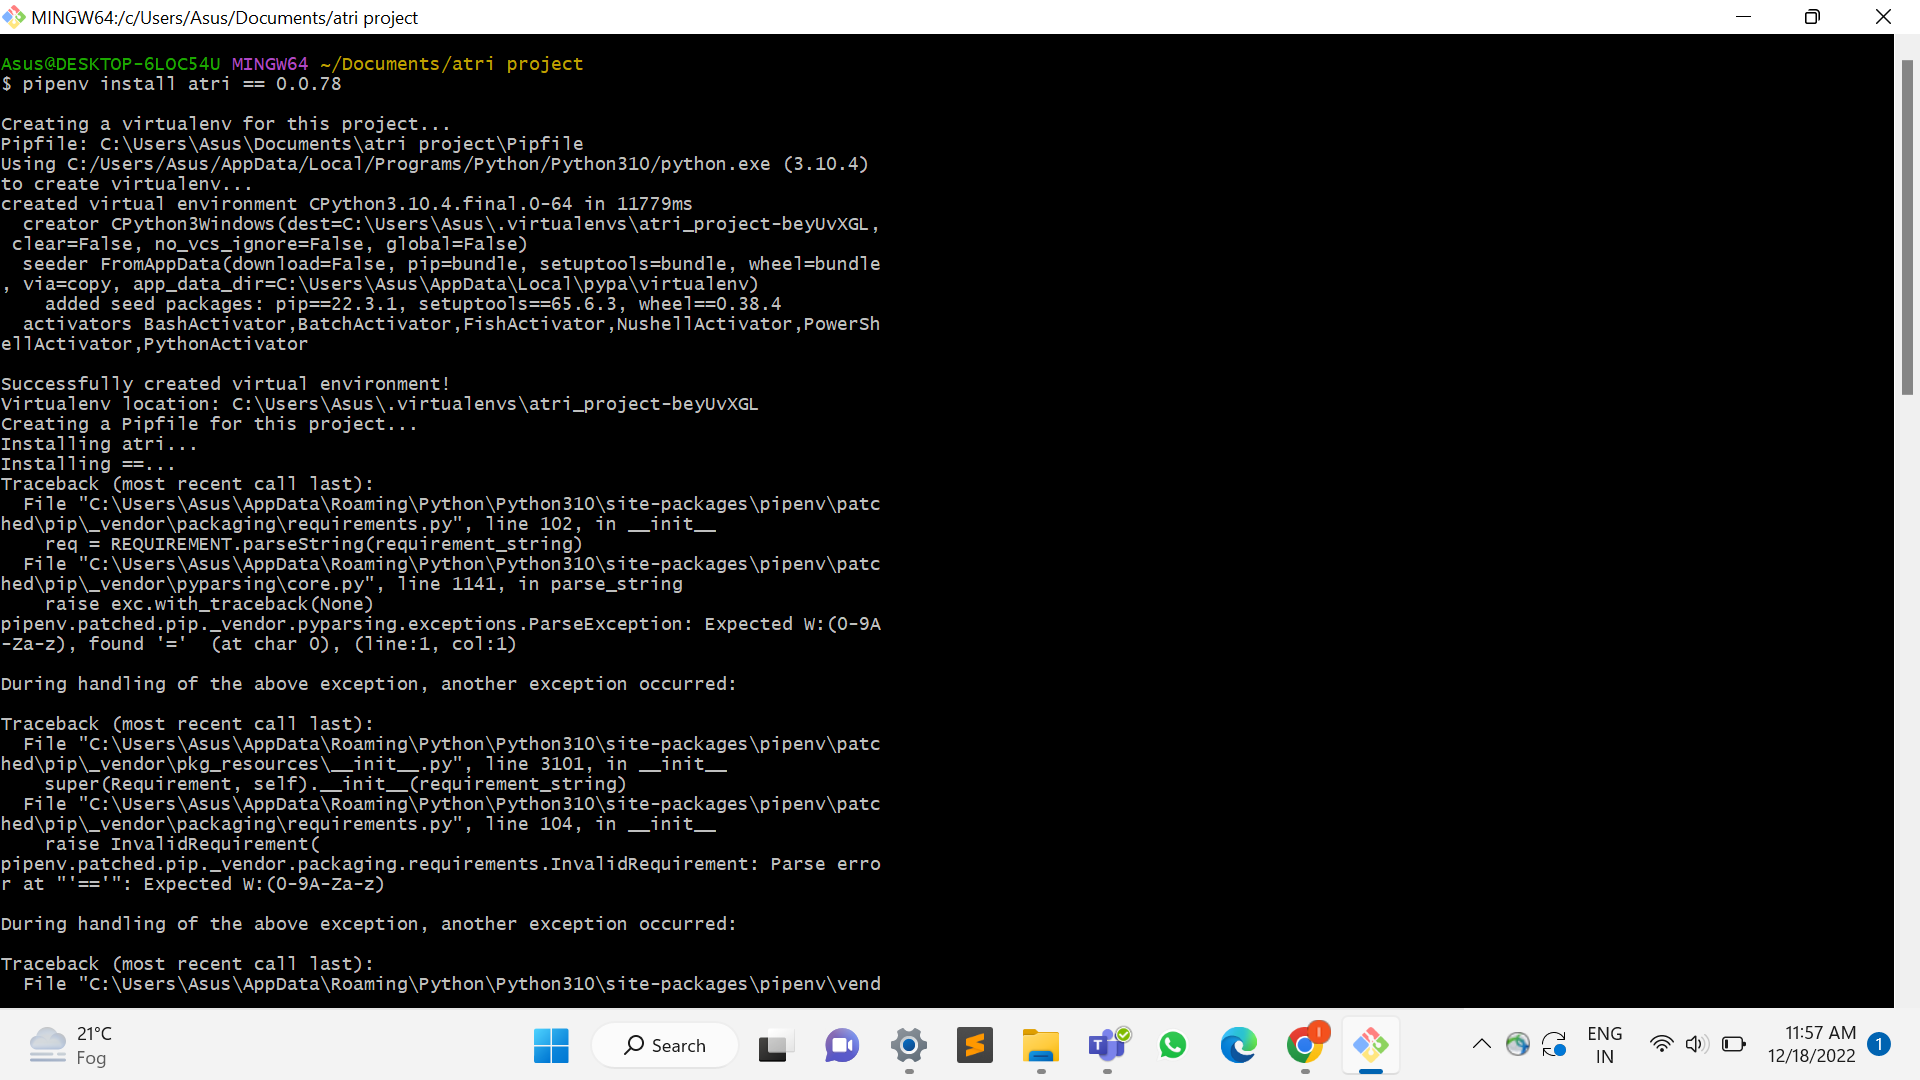Select the active Git Bash taskbar icon
The image size is (1920, 1080).
click(1372, 1045)
